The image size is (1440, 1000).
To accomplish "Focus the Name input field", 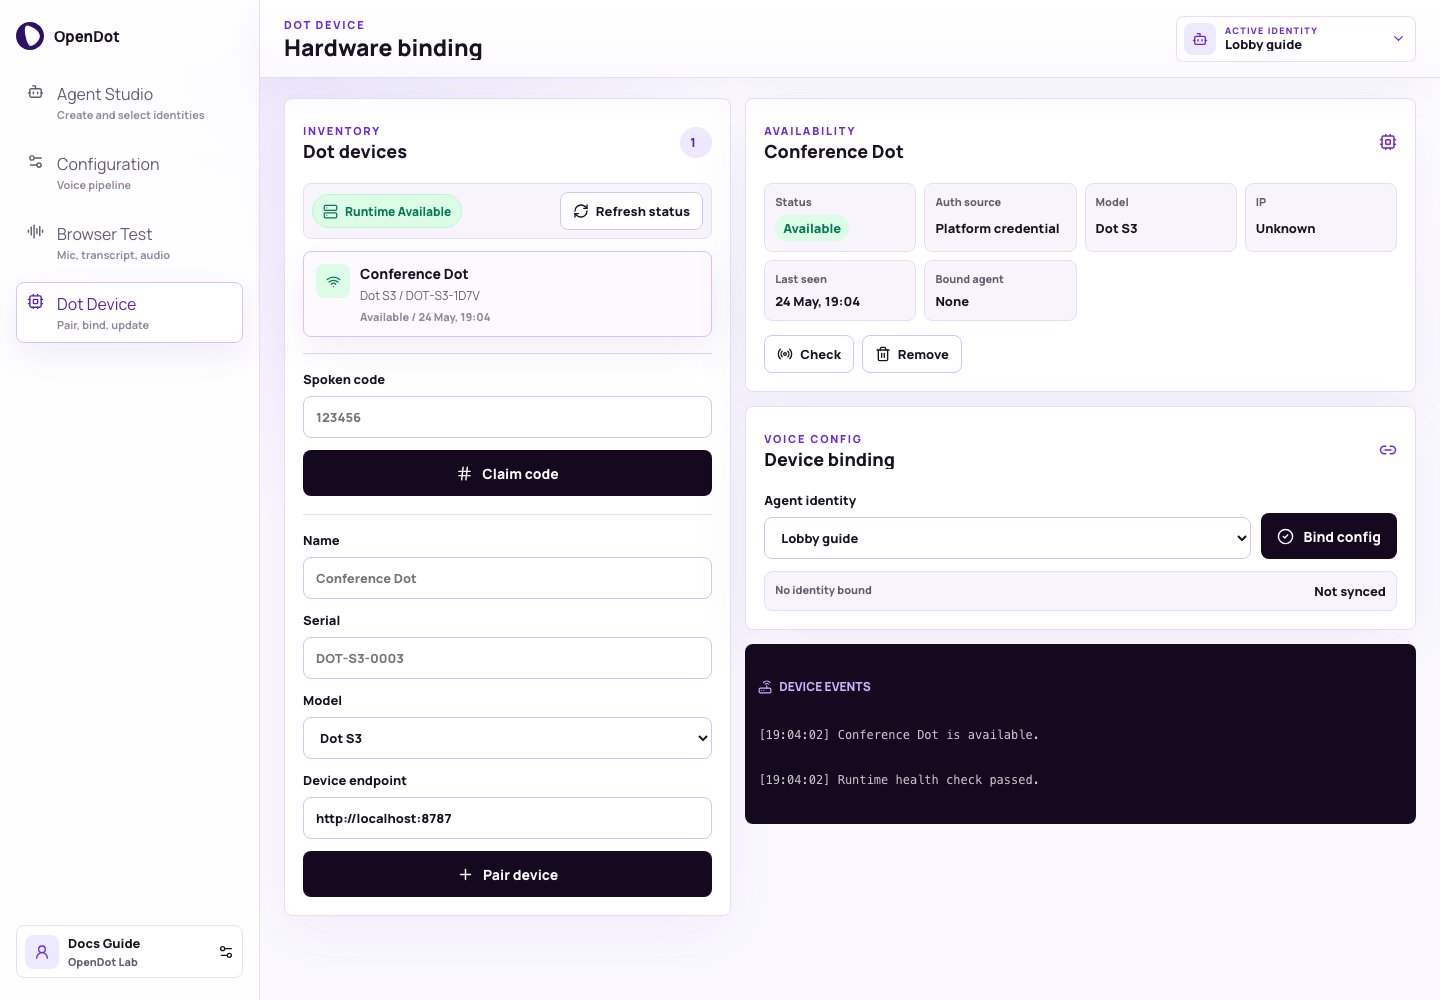I will pyautogui.click(x=507, y=578).
